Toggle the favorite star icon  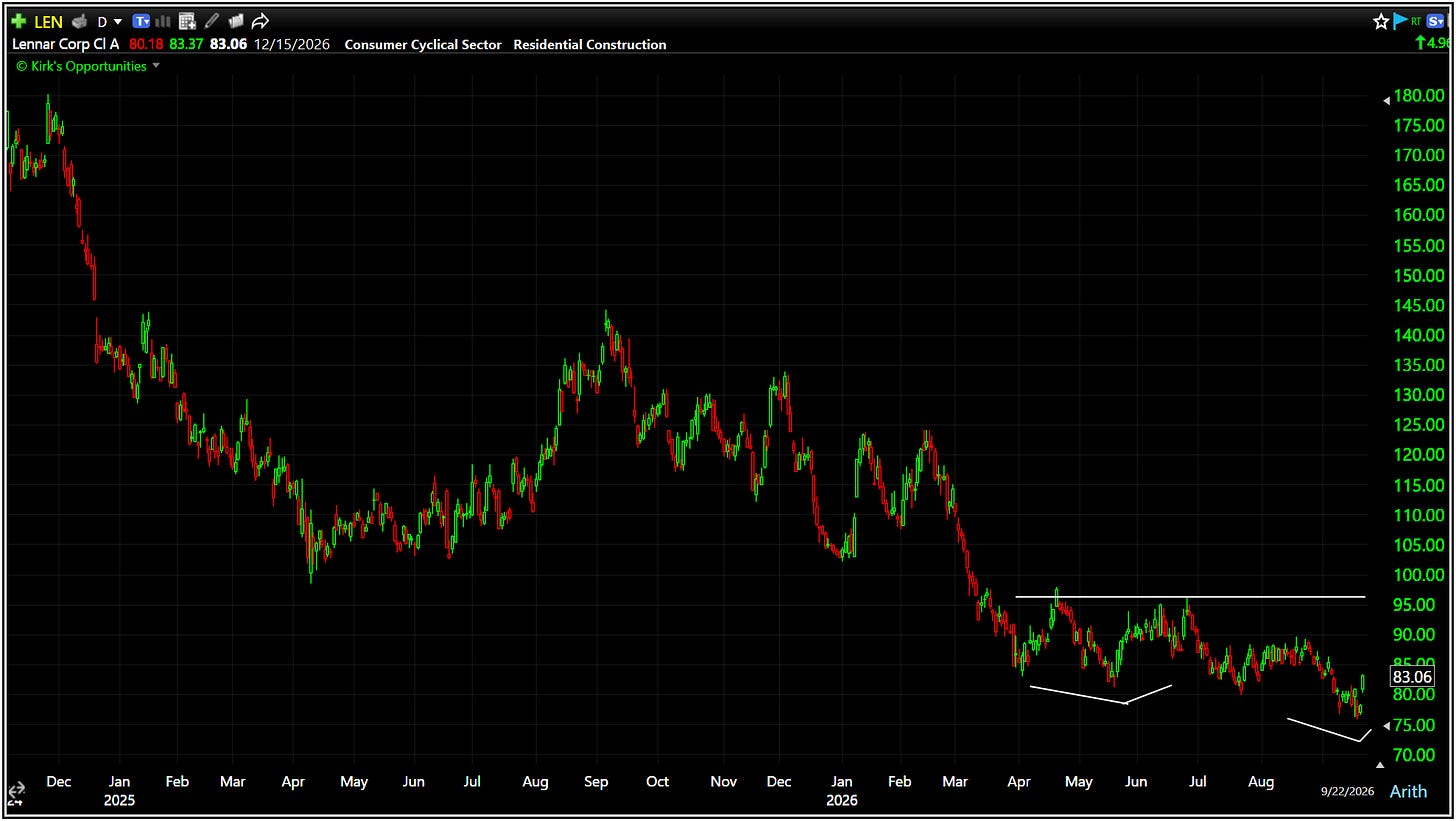(x=1381, y=21)
